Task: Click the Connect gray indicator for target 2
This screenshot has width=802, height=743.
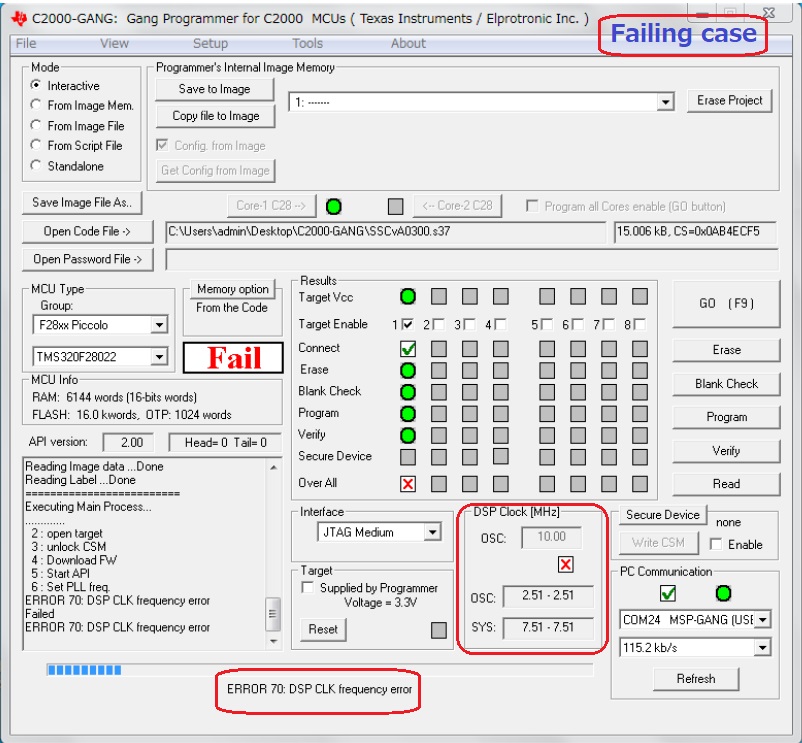Action: (438, 349)
